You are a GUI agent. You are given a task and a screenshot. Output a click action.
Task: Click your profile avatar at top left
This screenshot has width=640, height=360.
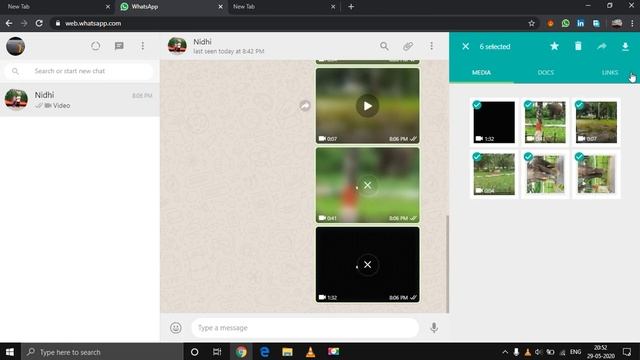16,46
